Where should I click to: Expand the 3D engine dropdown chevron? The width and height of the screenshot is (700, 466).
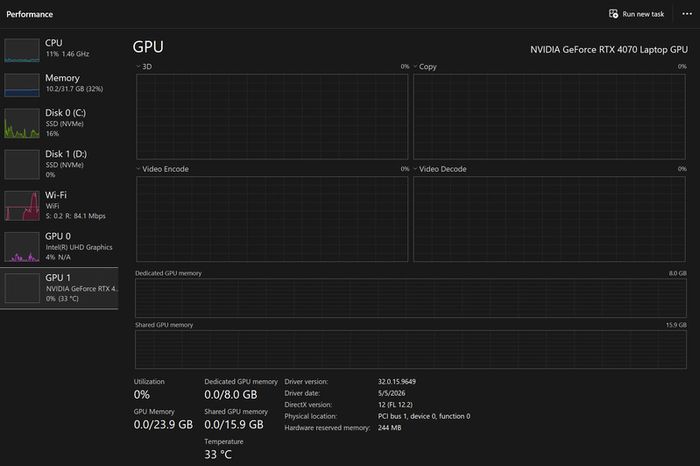click(138, 67)
